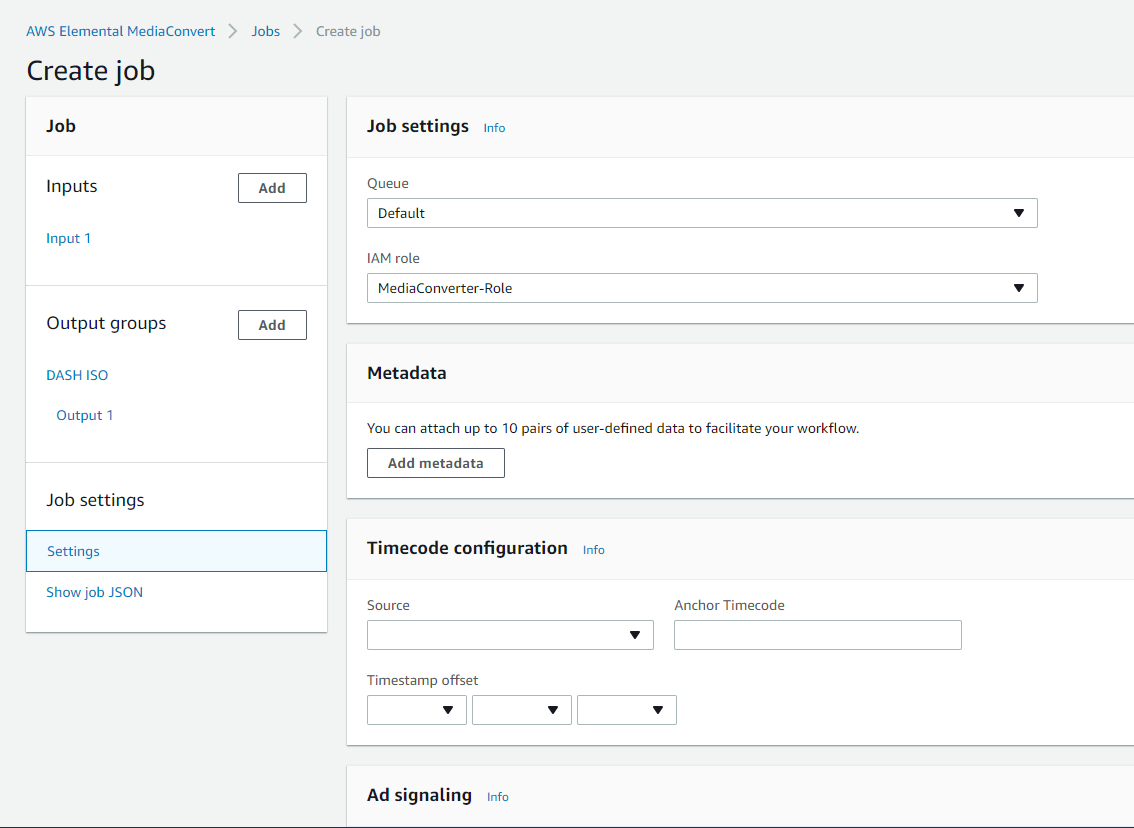Add a new output group
The image size is (1134, 828).
click(x=272, y=325)
